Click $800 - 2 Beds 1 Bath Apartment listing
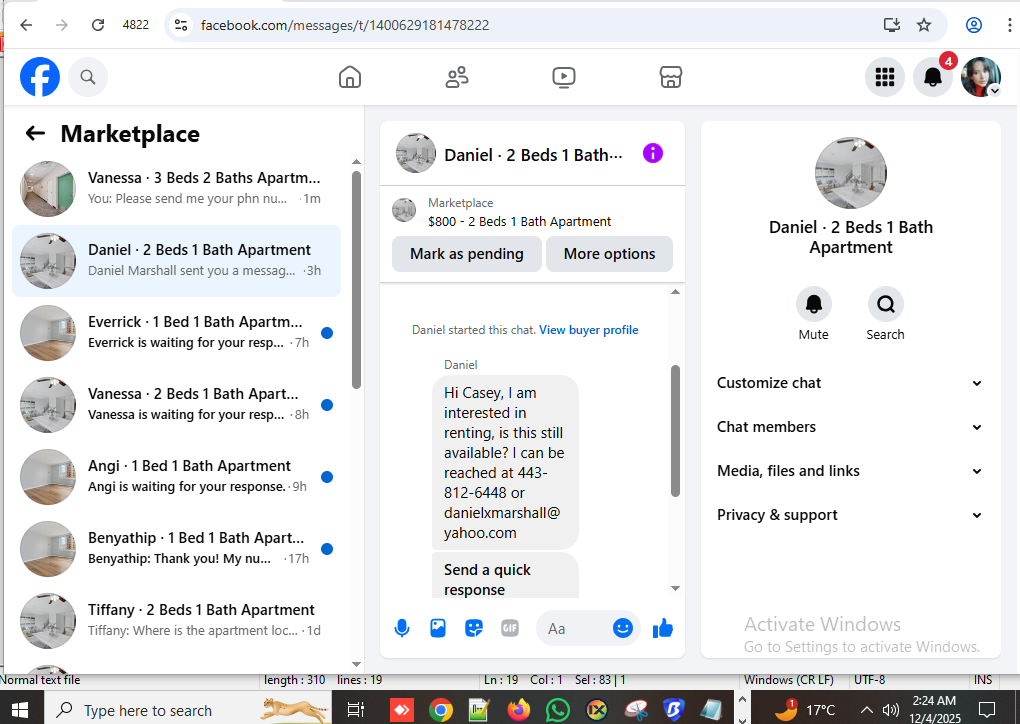 point(519,222)
